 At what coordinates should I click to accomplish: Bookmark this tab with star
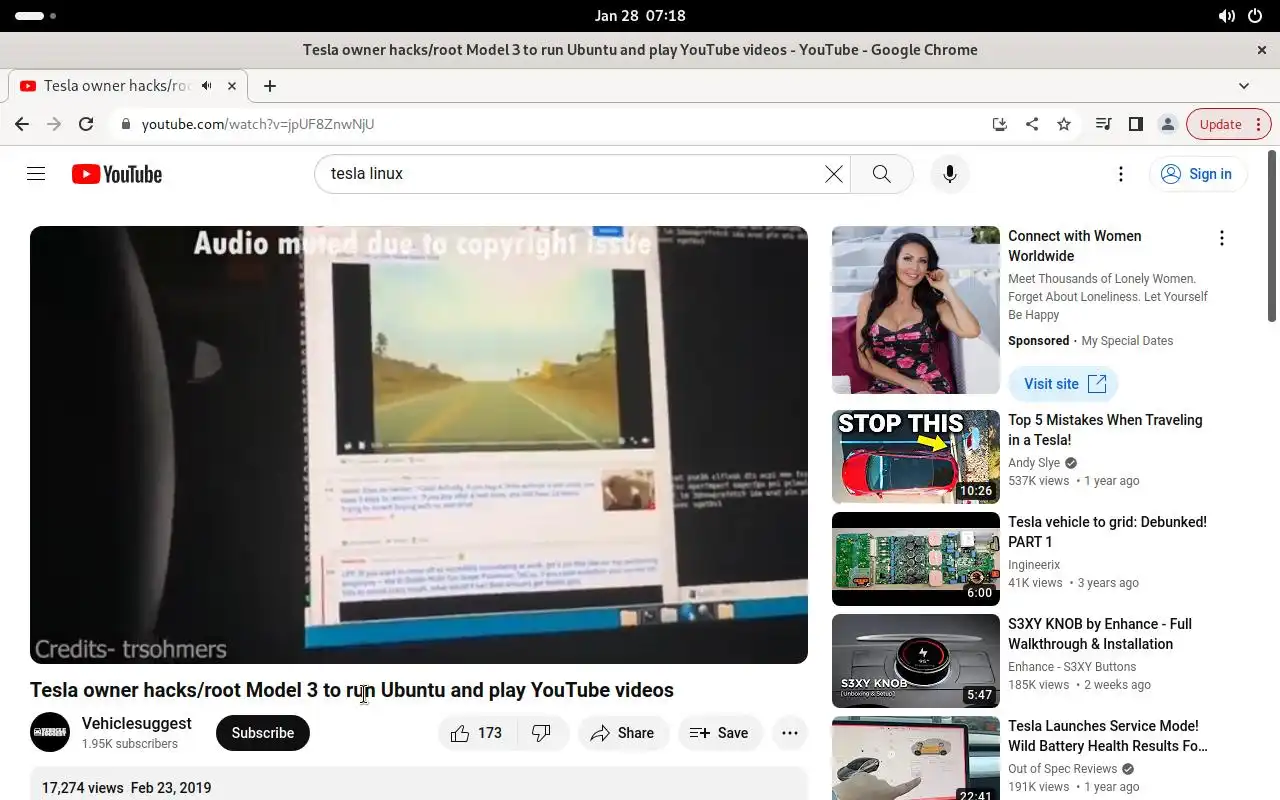[x=1064, y=124]
